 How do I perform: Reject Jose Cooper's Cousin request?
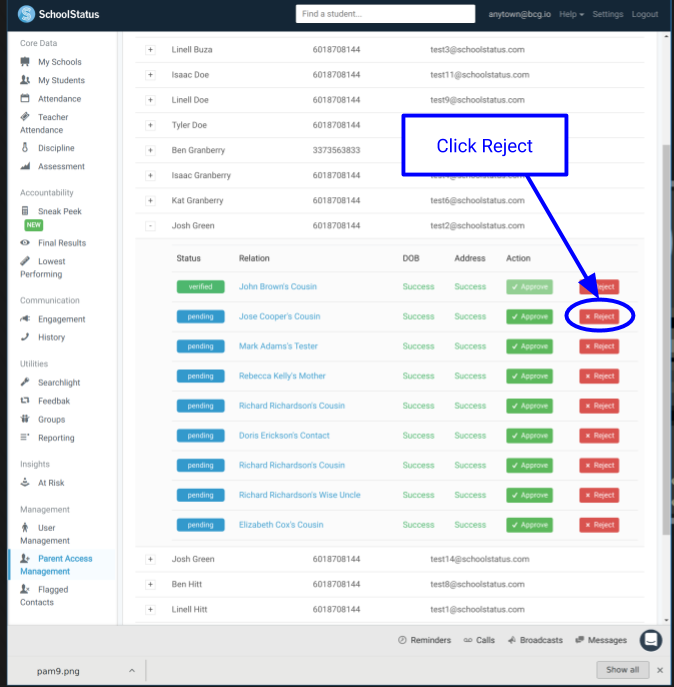[599, 316]
